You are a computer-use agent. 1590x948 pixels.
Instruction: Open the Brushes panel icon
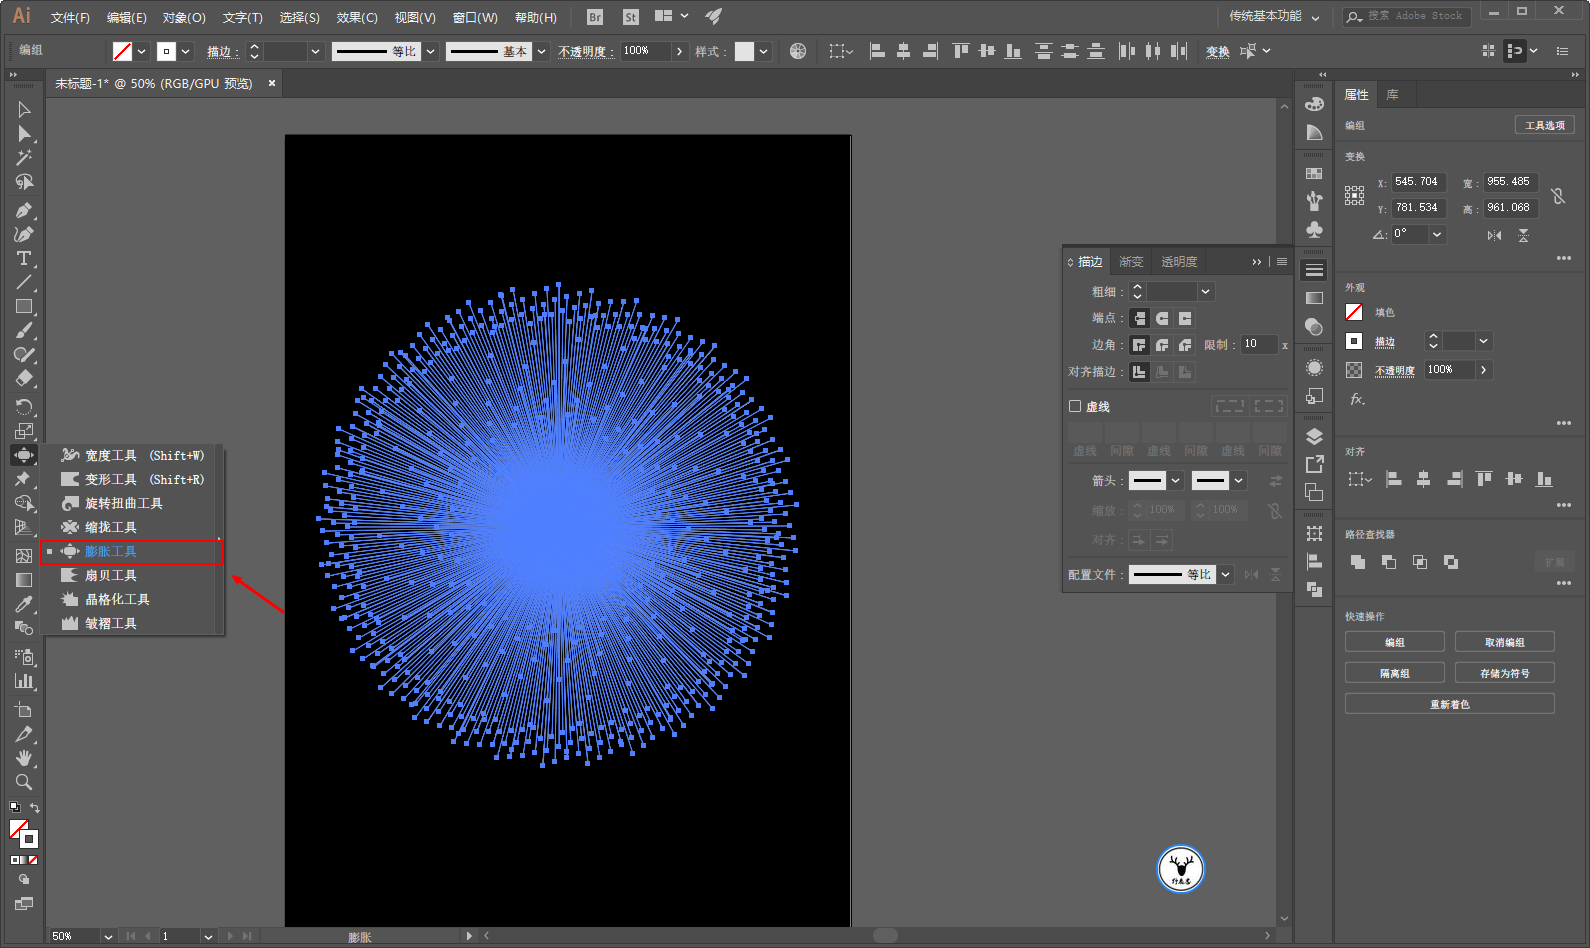pyautogui.click(x=1314, y=201)
